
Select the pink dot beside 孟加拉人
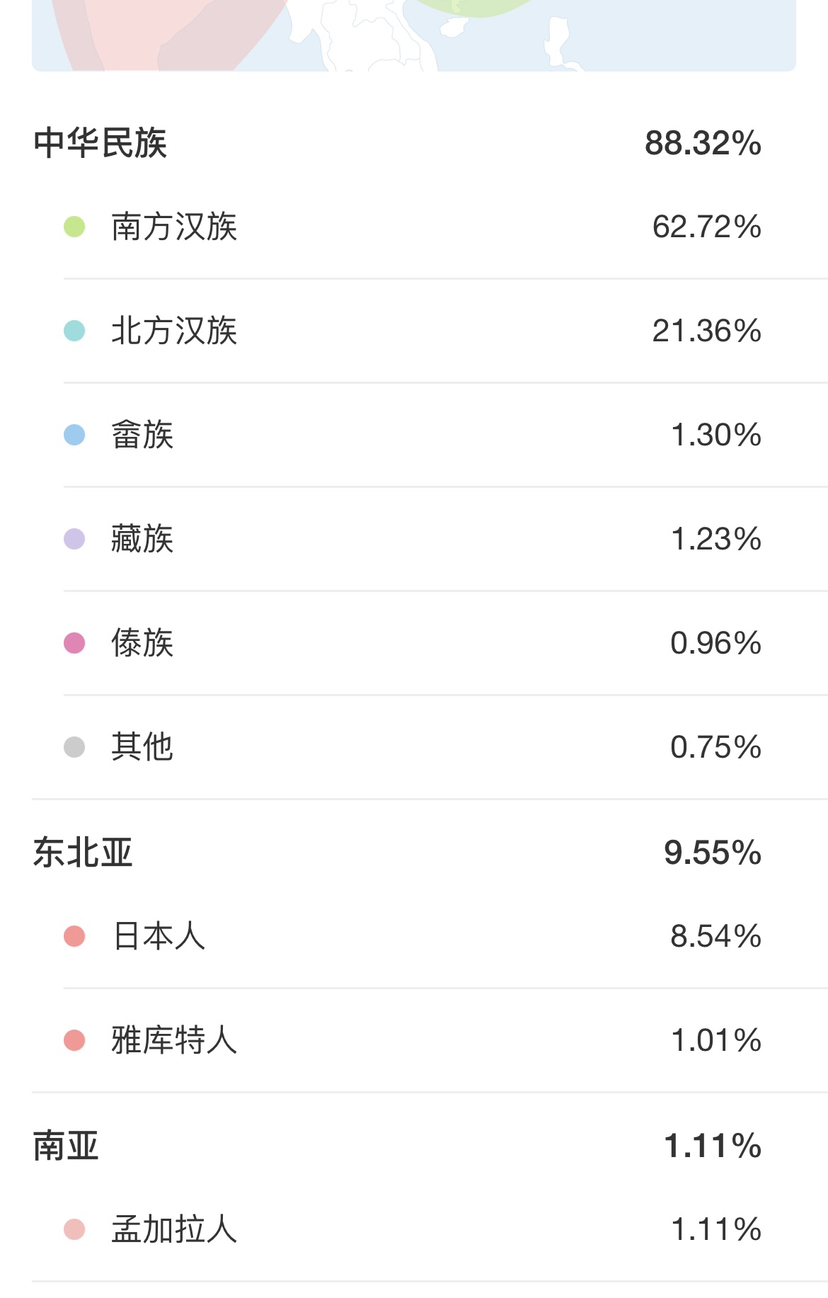74,1229
